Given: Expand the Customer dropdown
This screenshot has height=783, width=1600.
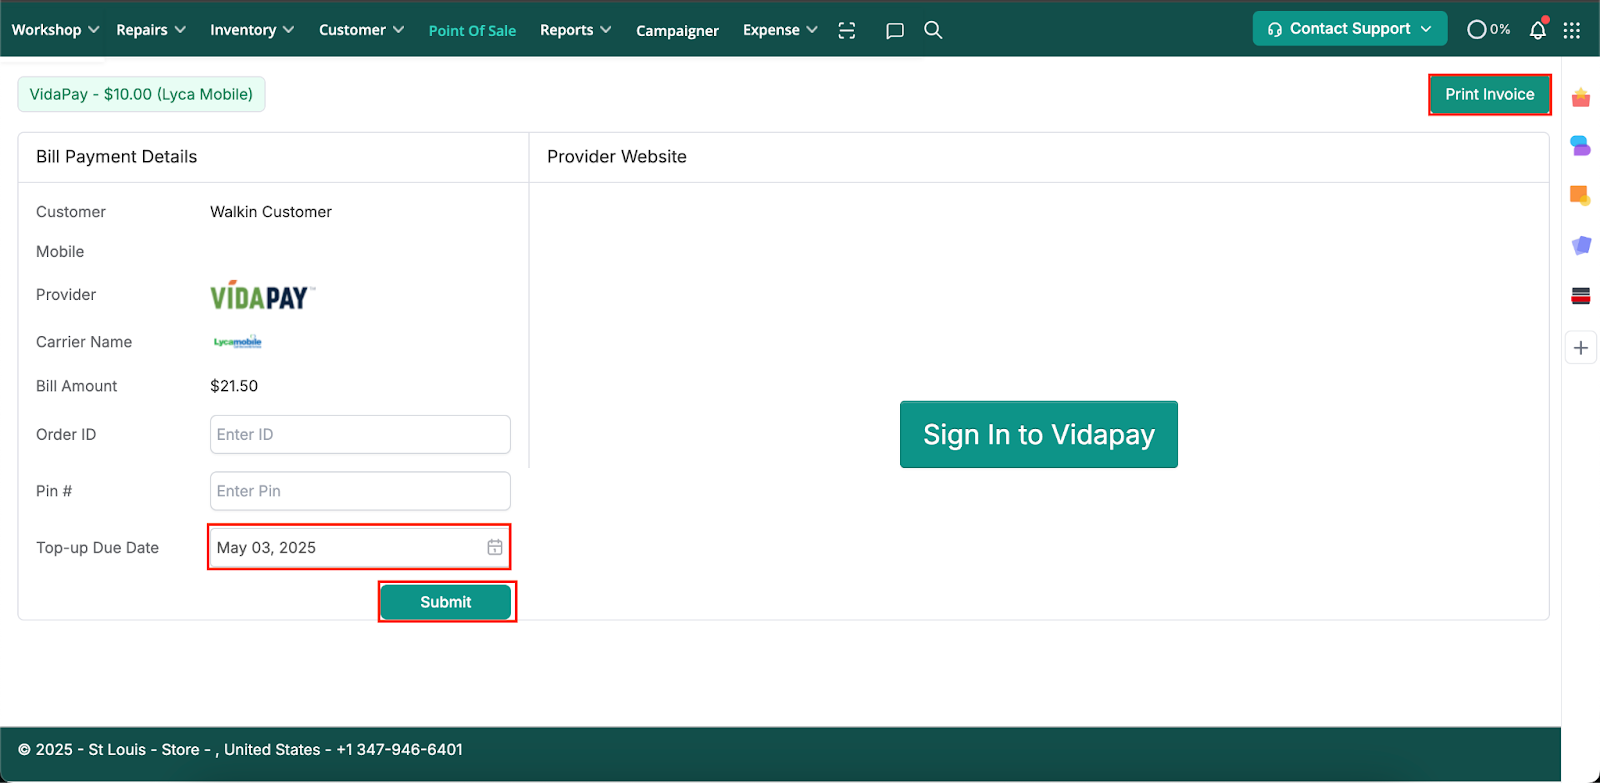Looking at the screenshot, I should [361, 30].
